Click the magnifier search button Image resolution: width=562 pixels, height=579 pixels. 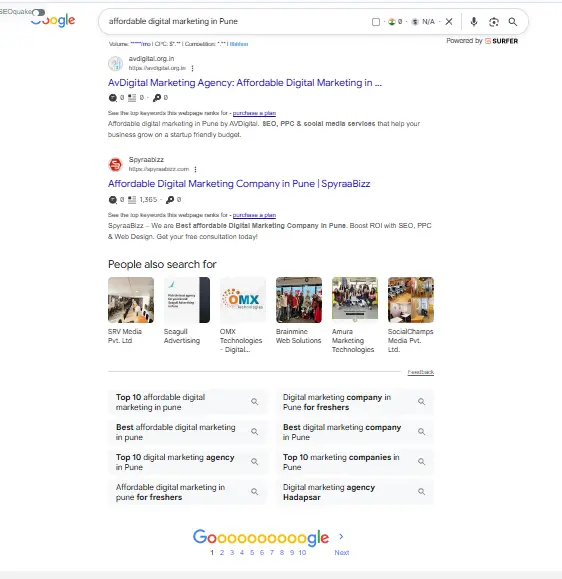click(x=513, y=22)
